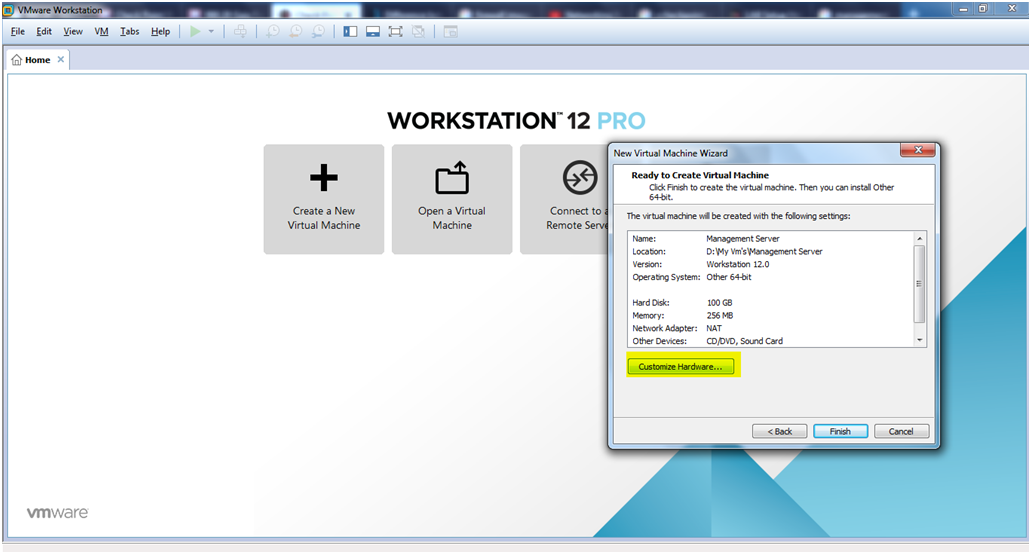The width and height of the screenshot is (1031, 554).
Task: Open the Help menu
Action: point(160,32)
